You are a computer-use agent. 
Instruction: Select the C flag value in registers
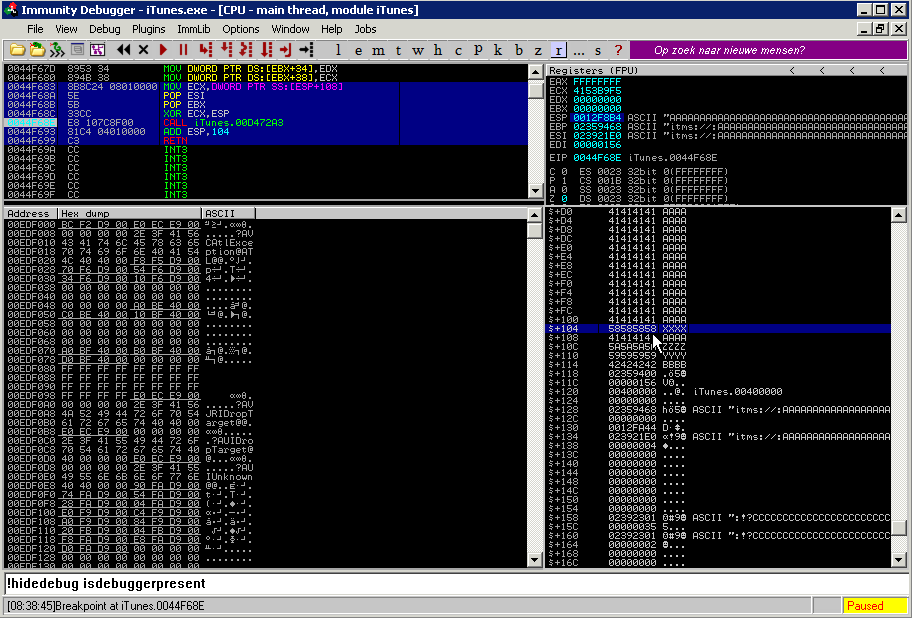(563, 171)
